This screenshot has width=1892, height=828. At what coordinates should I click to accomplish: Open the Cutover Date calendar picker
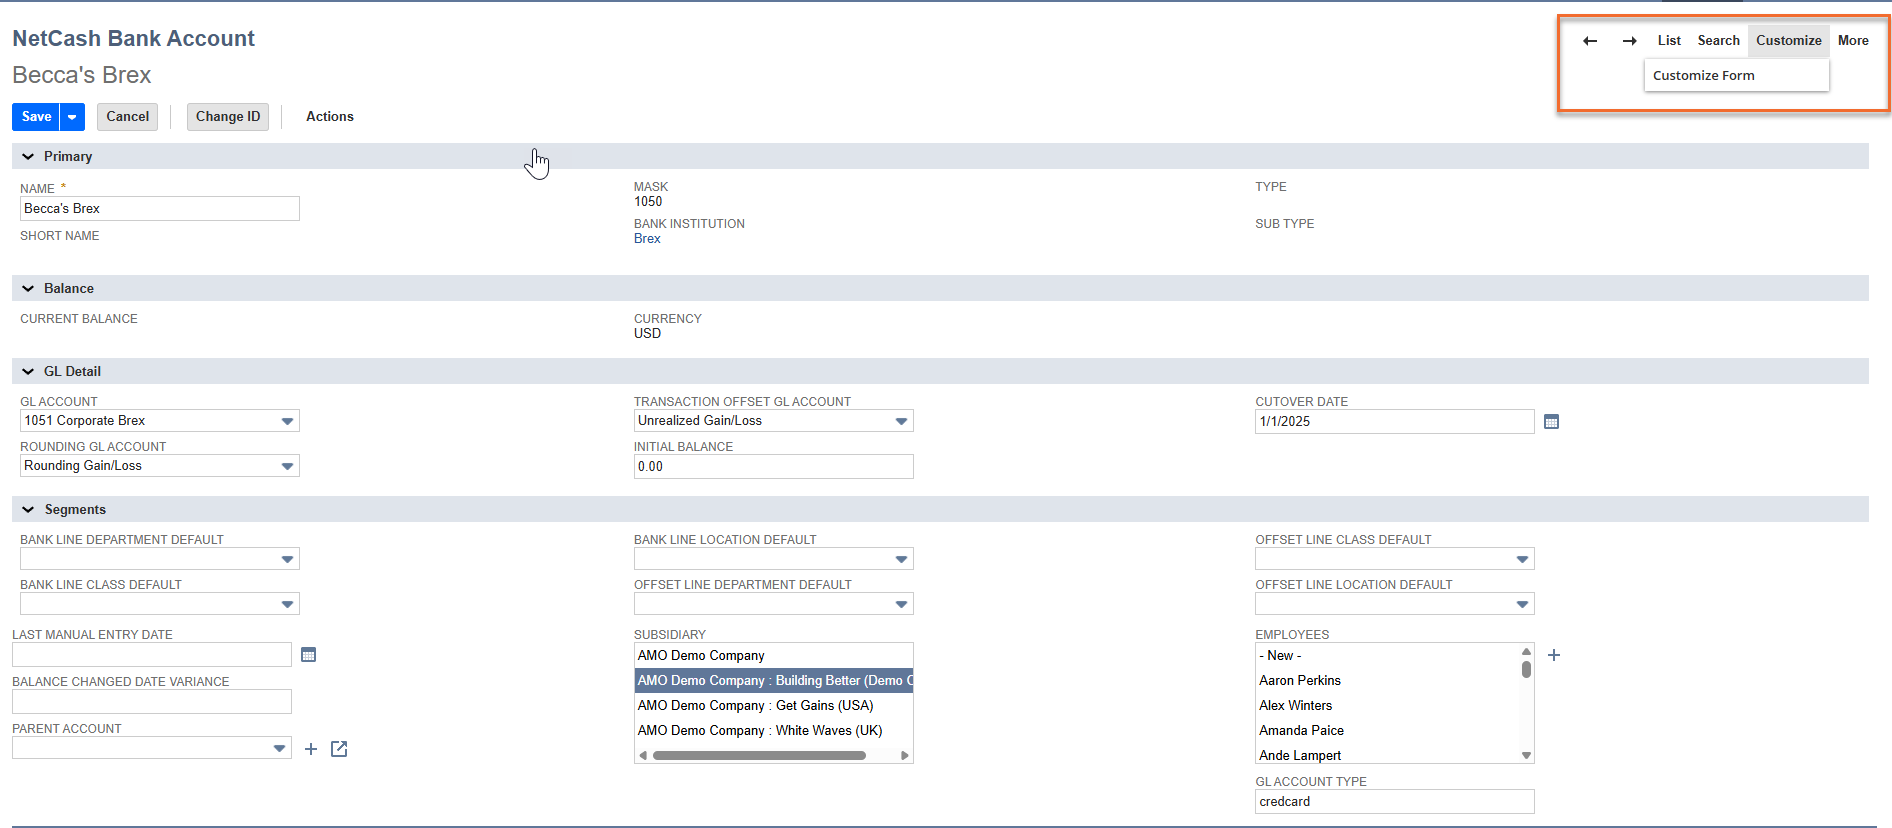[1551, 422]
